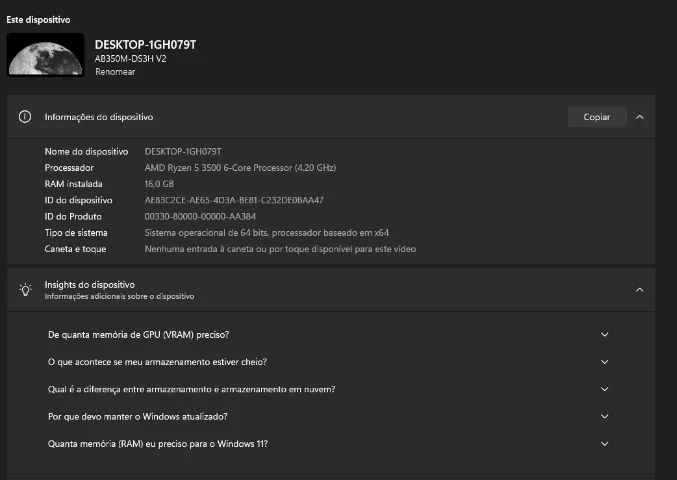
Task: Expand 'Por que devo manter o Windows atualizado?'
Action: (604, 416)
